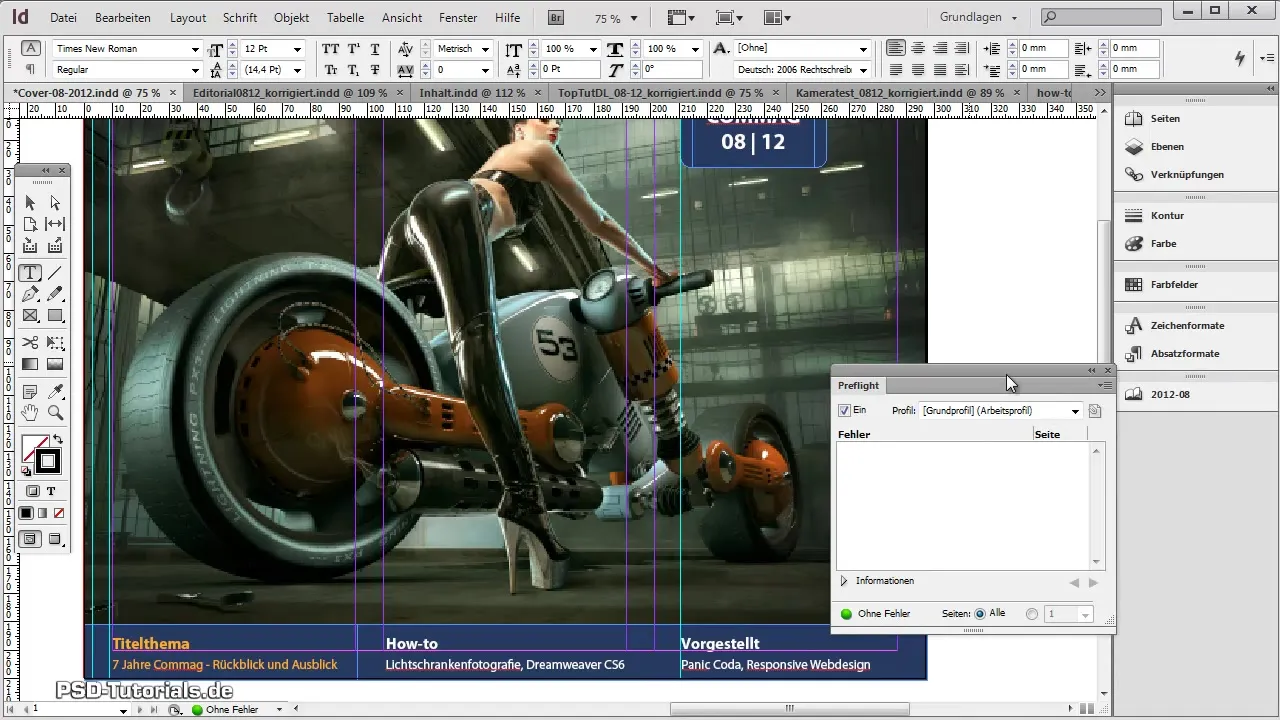
Task: Select the Zoom tool
Action: [x=55, y=412]
